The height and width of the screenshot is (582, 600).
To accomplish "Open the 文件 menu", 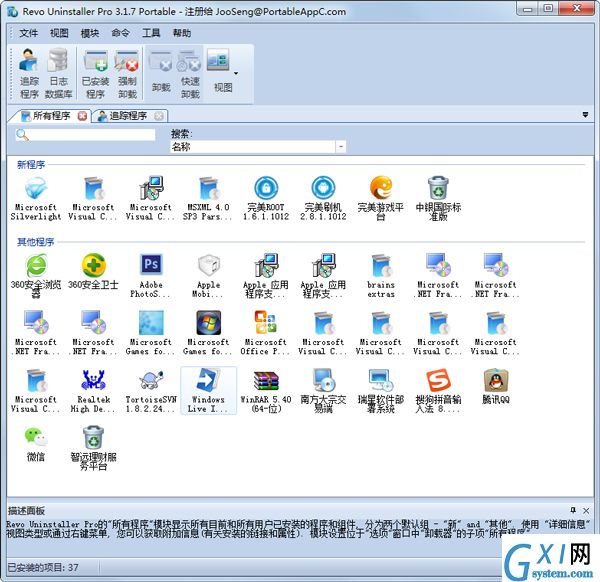I will coord(28,33).
